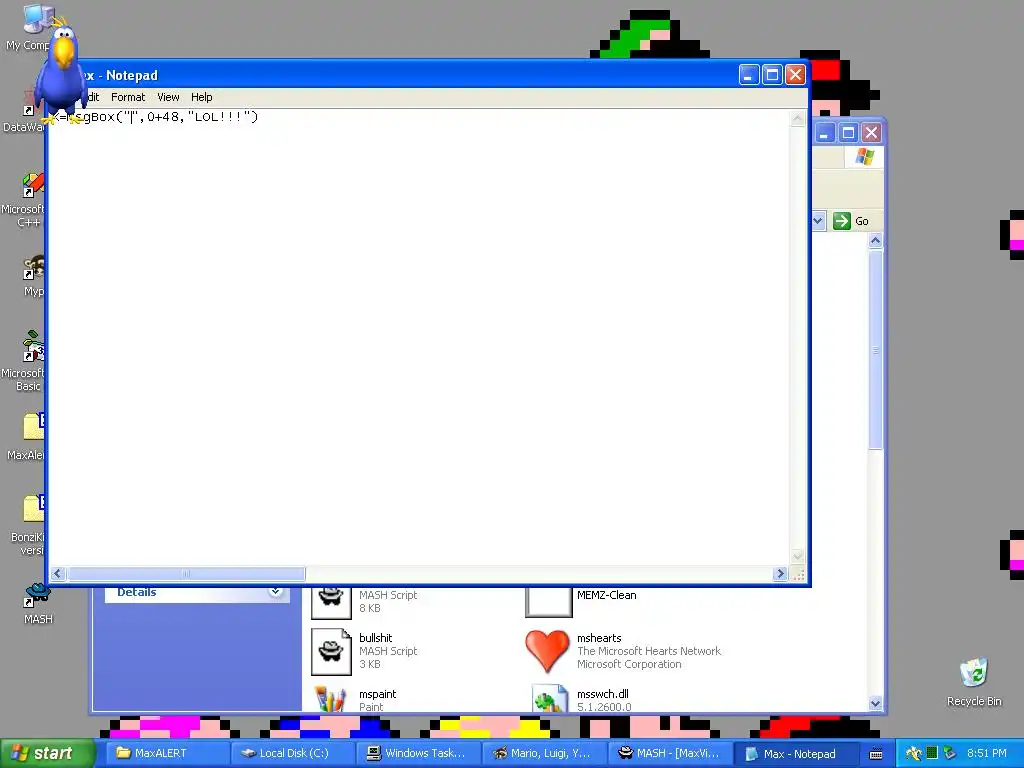Minimize the Notepad window

[748, 75]
